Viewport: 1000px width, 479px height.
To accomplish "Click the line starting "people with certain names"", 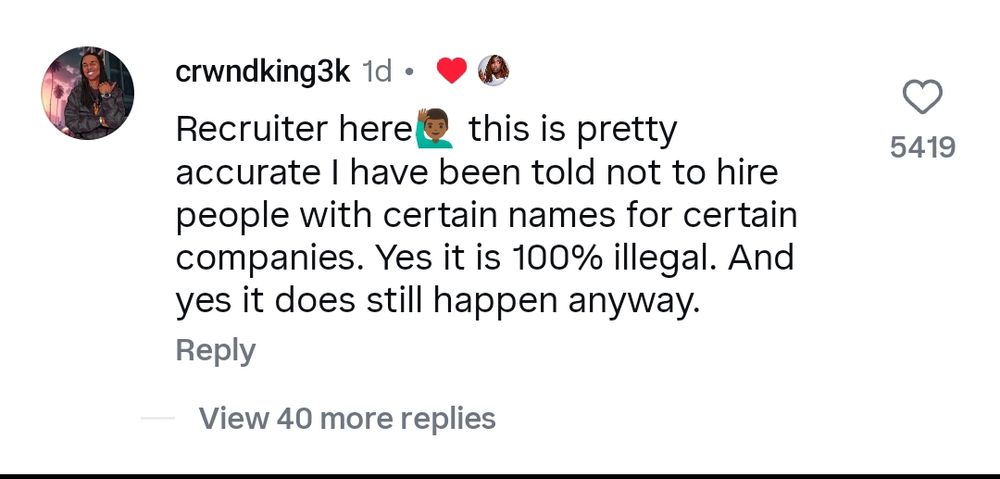I will [x=486, y=216].
